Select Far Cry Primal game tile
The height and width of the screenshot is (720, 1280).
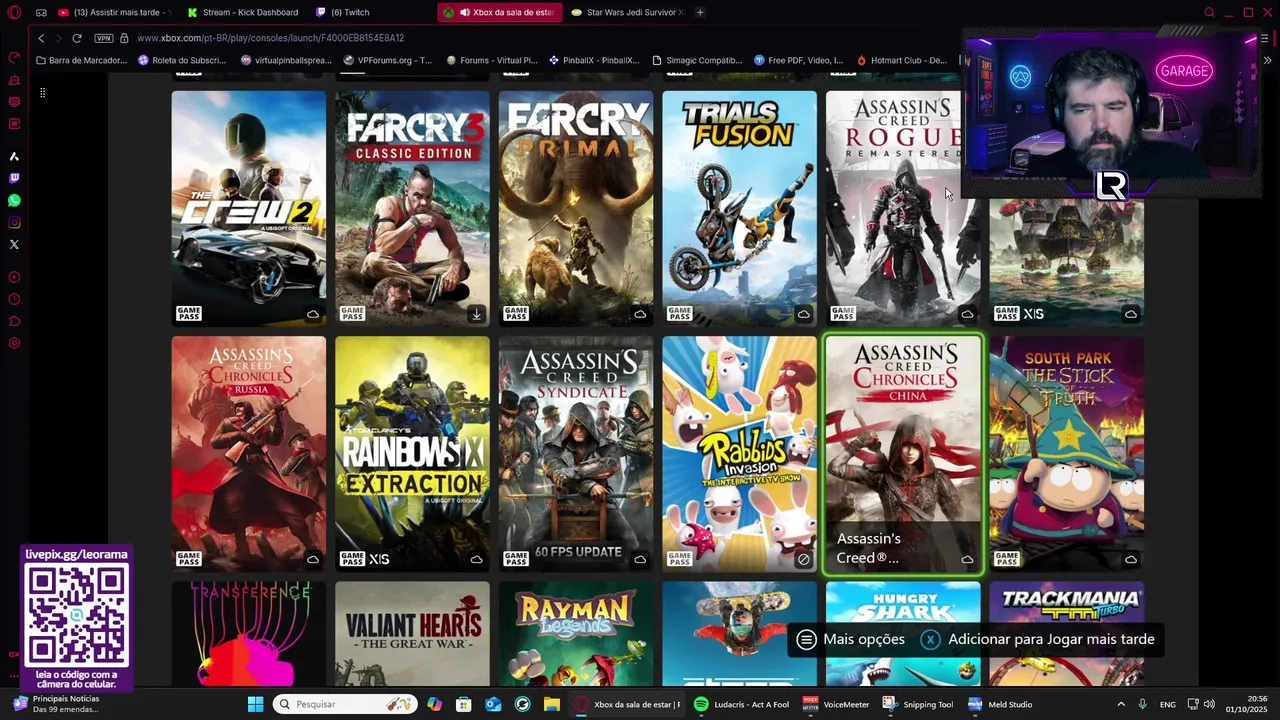[x=576, y=208]
